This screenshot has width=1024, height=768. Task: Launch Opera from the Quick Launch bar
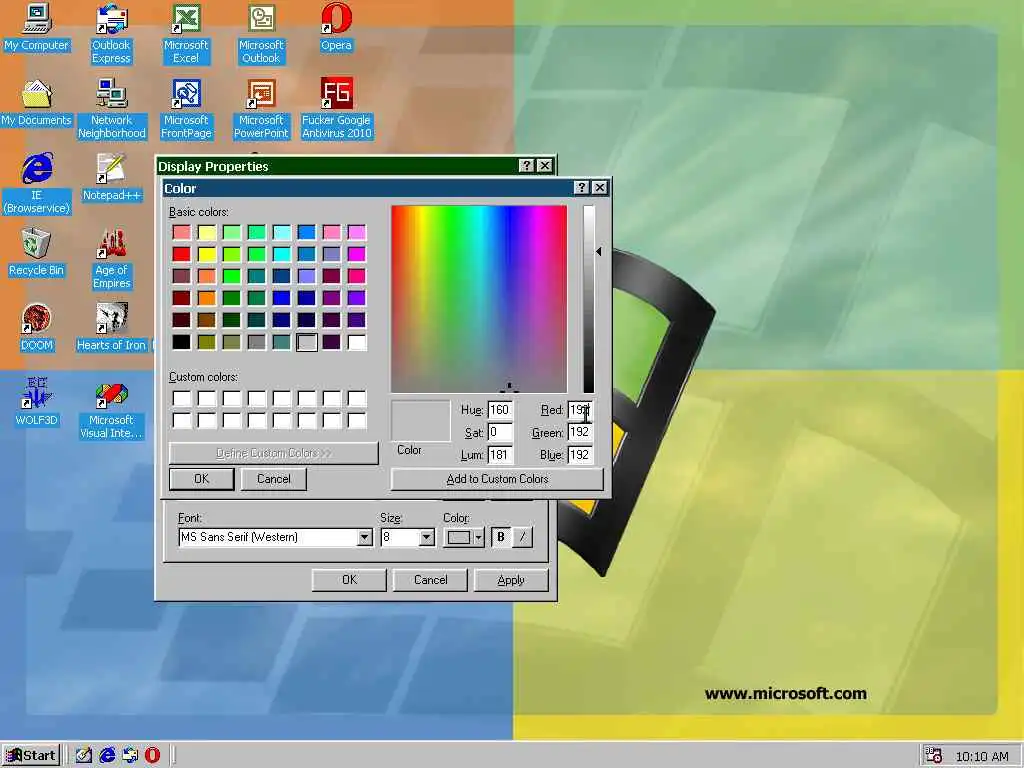click(x=152, y=756)
